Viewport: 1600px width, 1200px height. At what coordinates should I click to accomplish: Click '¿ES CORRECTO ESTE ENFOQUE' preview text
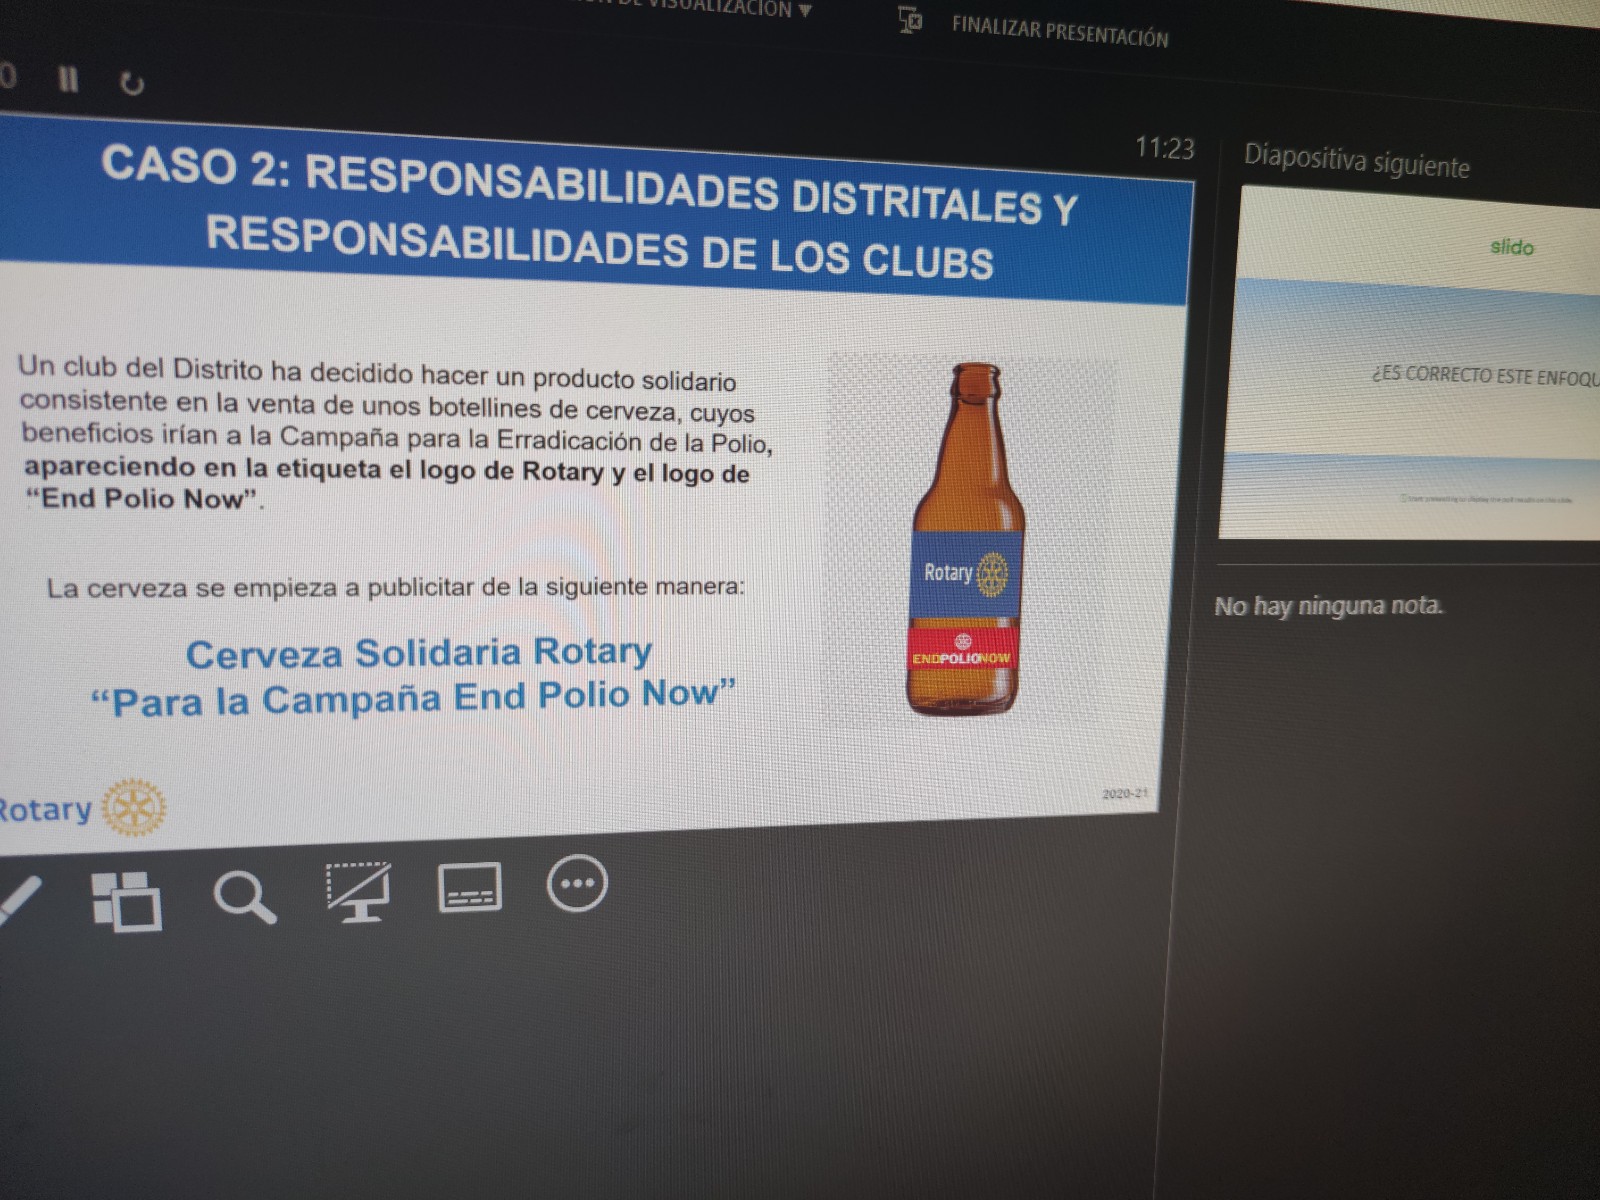pyautogui.click(x=1486, y=376)
